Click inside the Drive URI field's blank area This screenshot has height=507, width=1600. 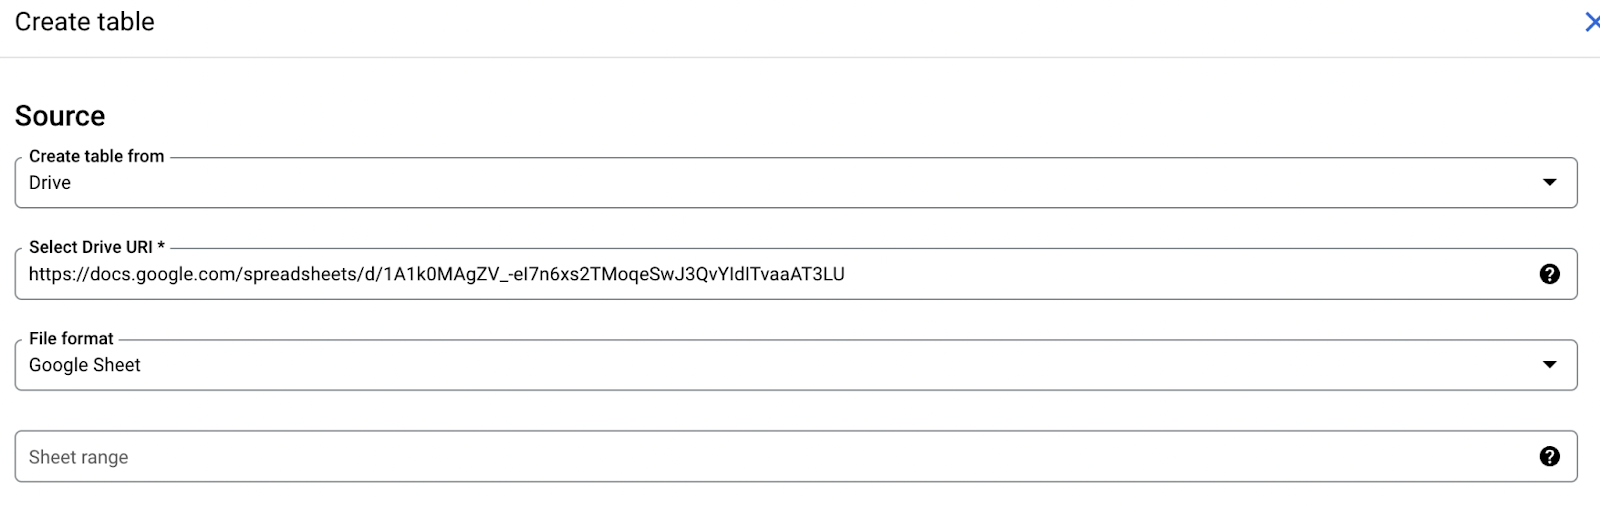[x=1190, y=274]
